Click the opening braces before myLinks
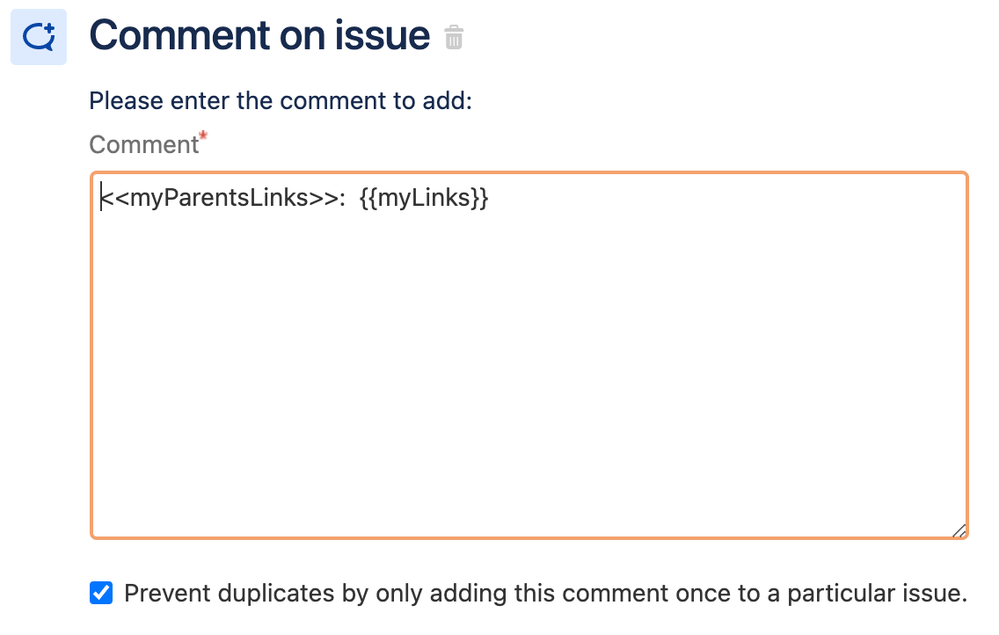 [x=368, y=198]
